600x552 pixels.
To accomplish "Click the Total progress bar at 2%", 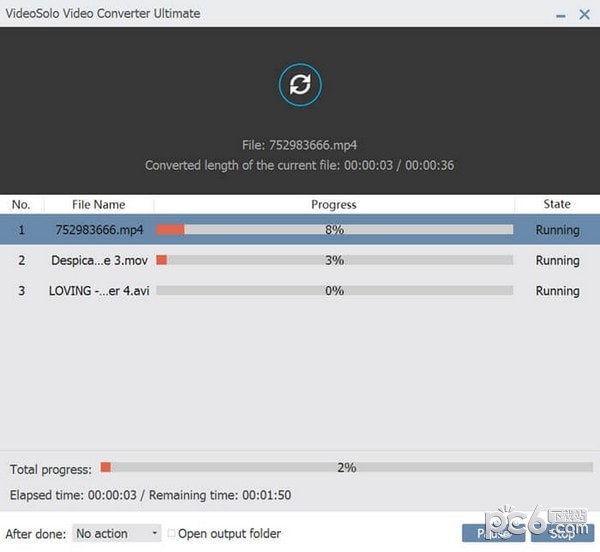I will coord(346,467).
